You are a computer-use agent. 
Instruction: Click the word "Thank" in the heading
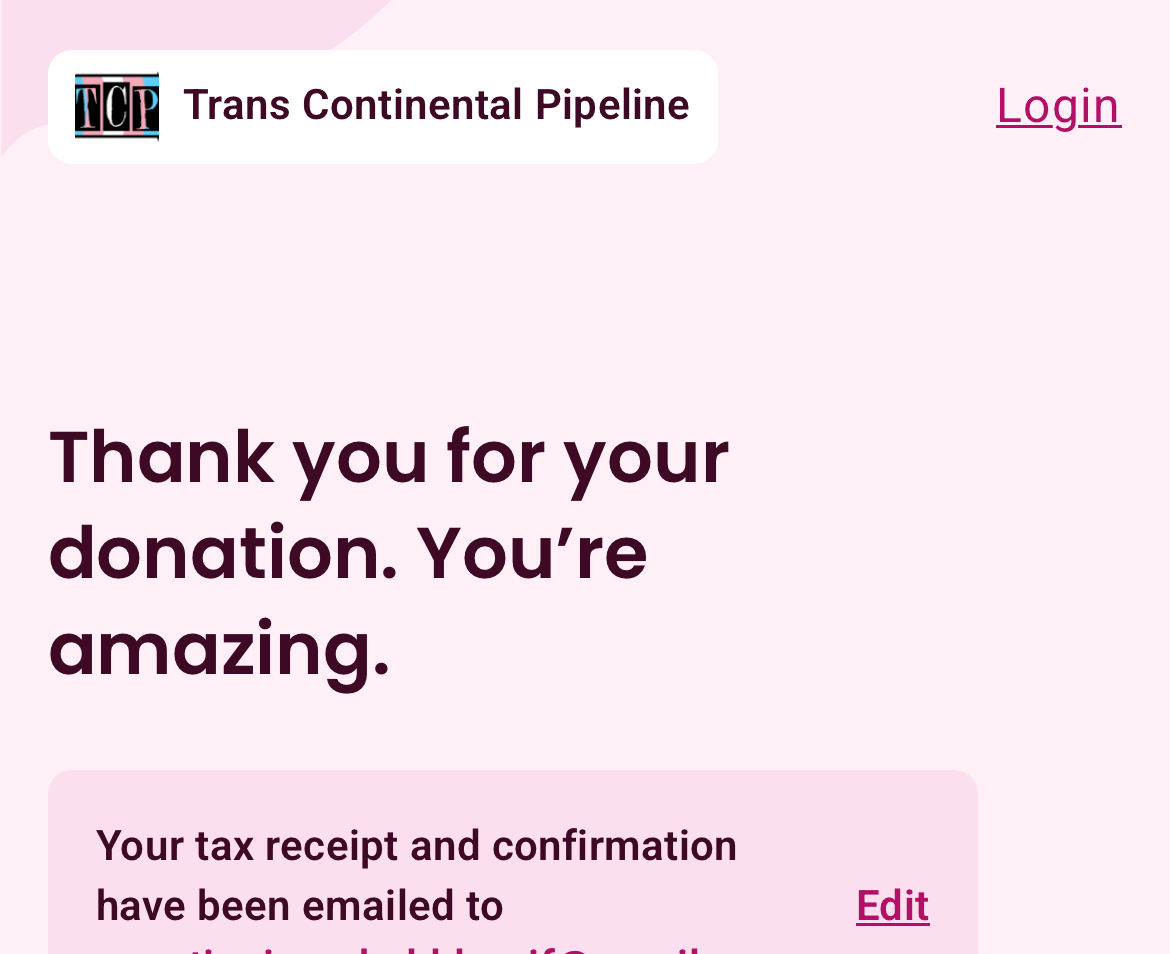coord(162,457)
